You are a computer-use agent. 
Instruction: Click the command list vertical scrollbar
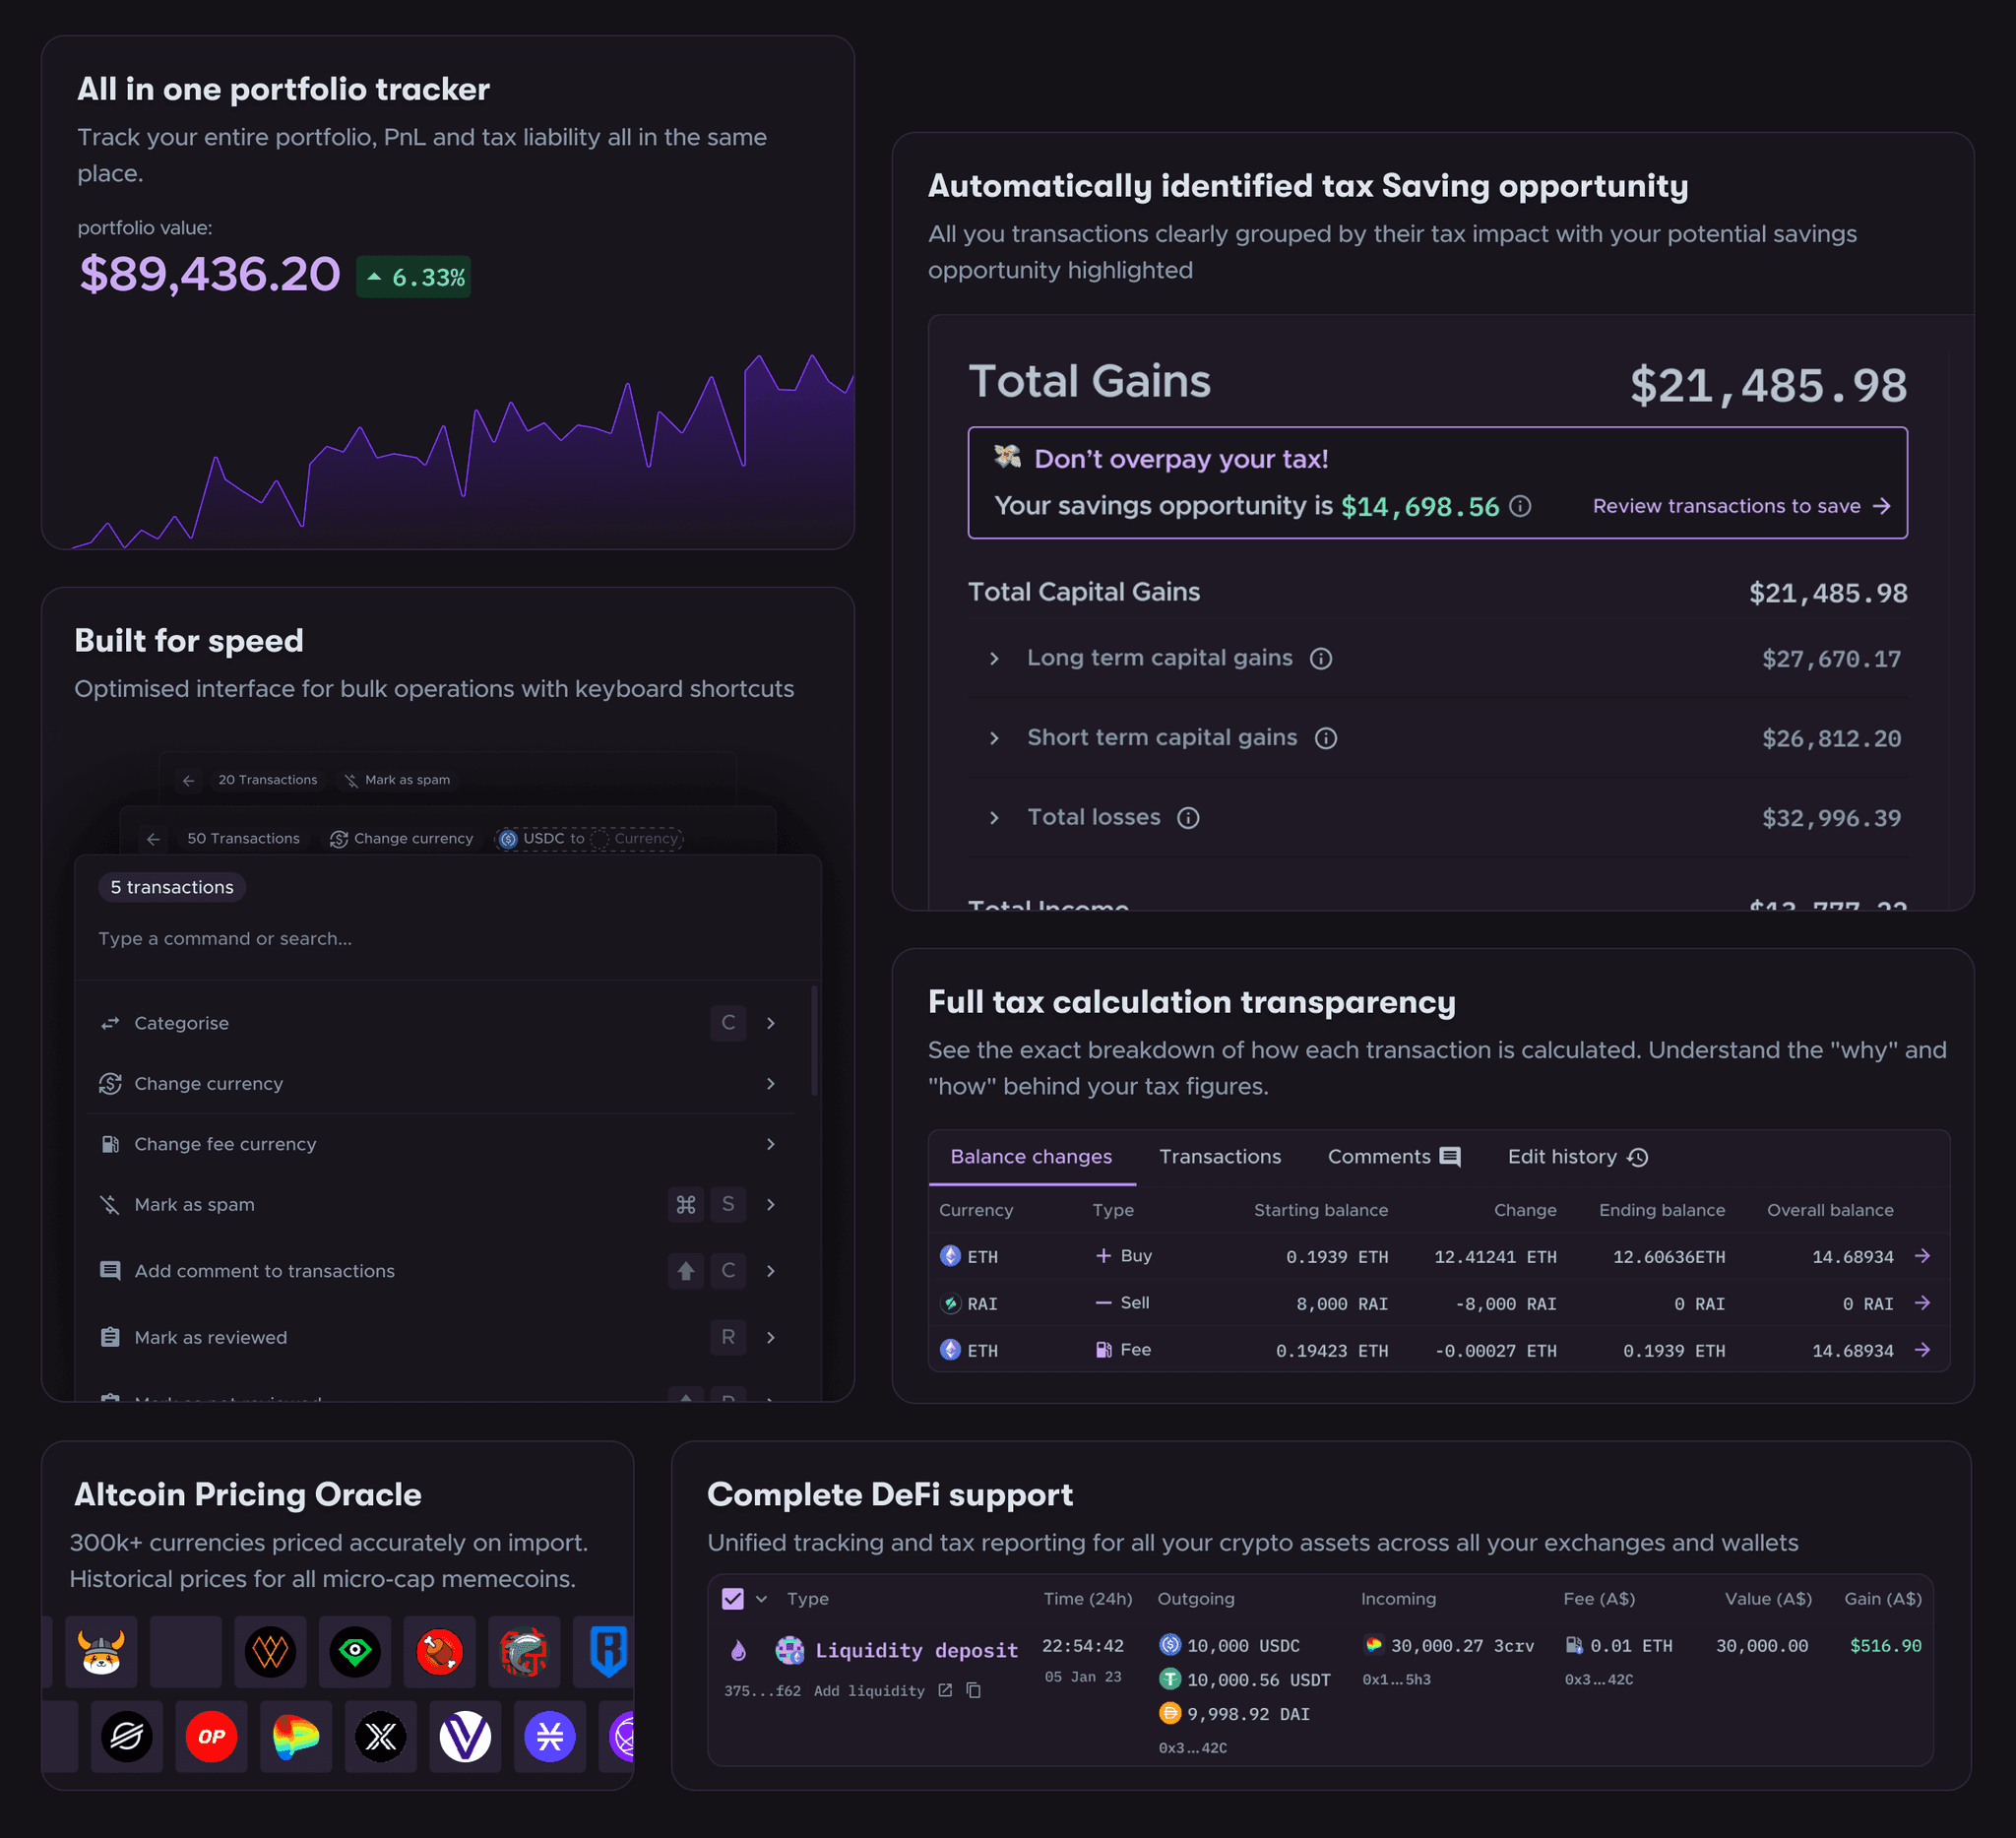814,1040
